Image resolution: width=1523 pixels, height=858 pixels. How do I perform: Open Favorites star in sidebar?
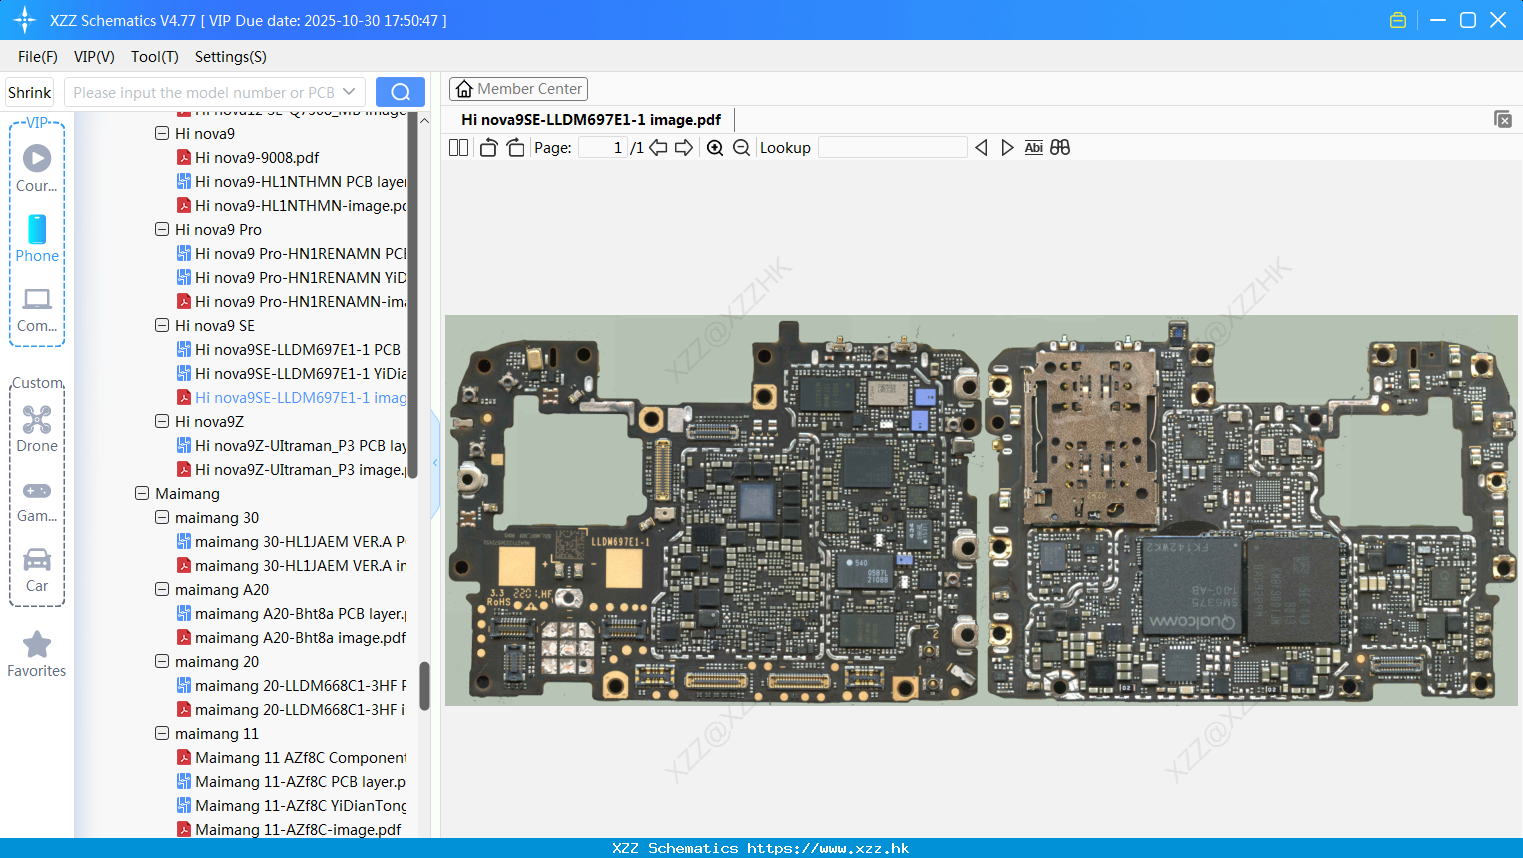[37, 655]
